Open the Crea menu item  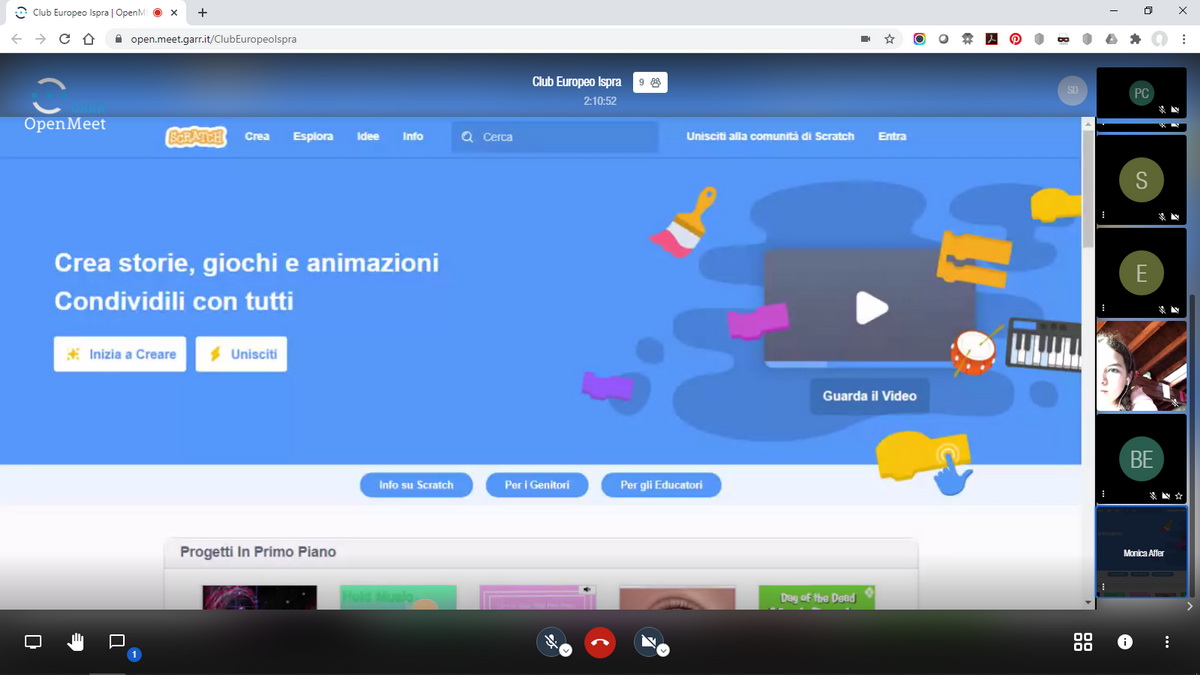(257, 136)
